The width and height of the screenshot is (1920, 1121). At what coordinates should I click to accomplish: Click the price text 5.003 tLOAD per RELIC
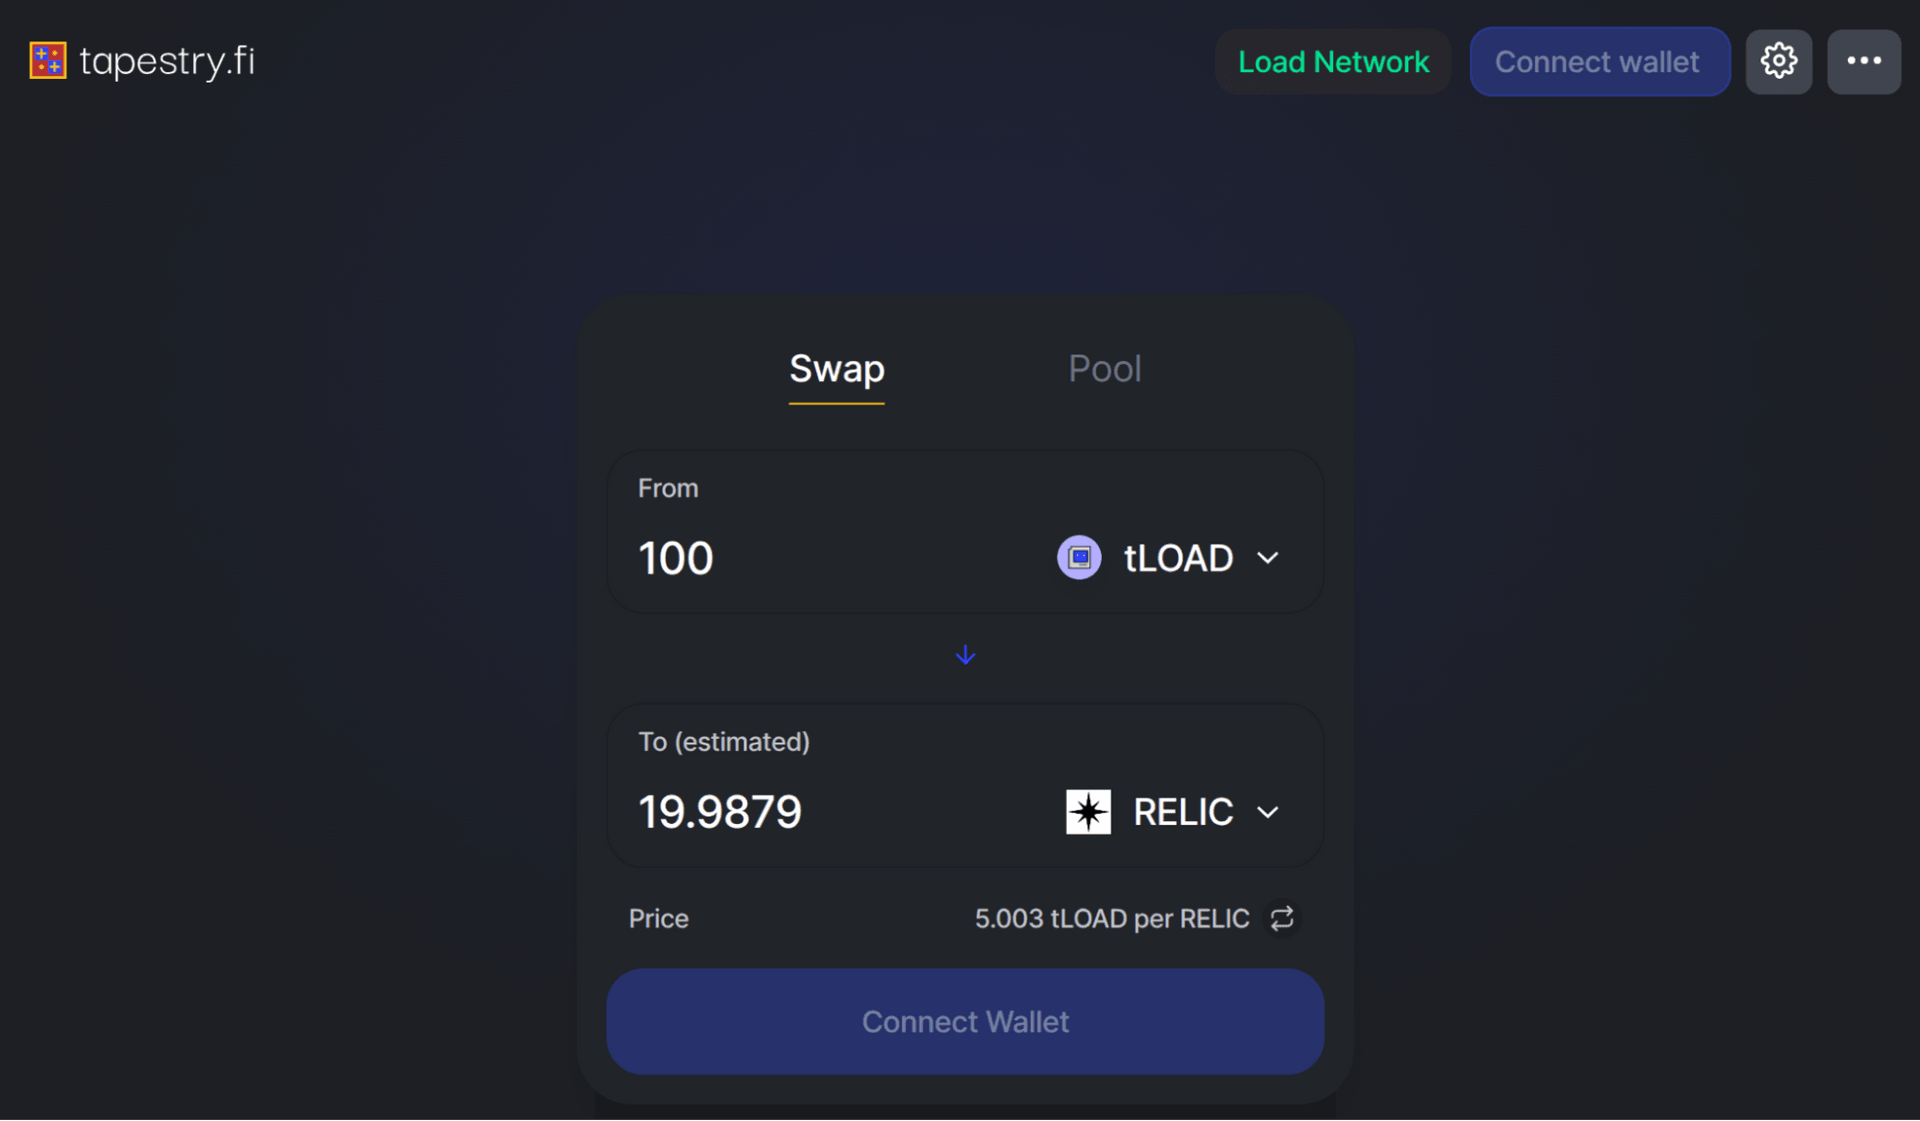pos(1112,918)
